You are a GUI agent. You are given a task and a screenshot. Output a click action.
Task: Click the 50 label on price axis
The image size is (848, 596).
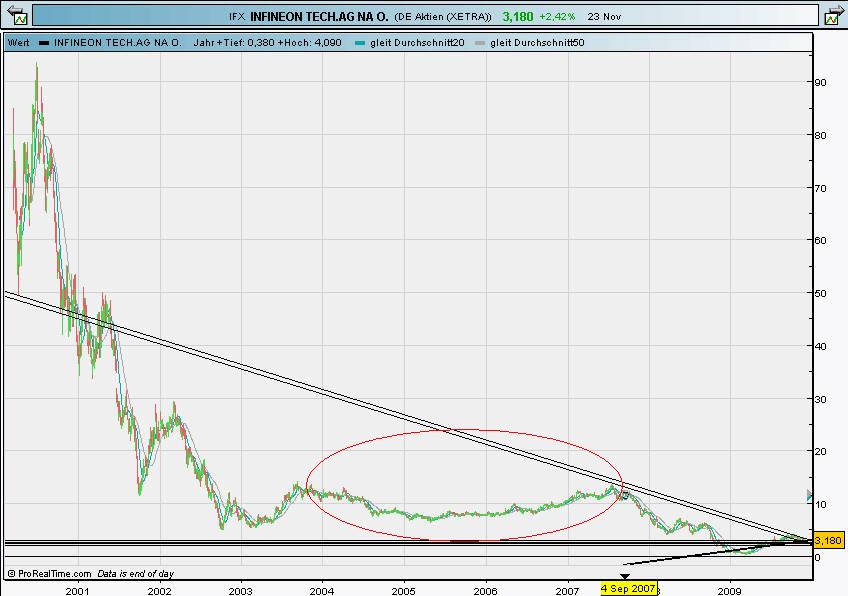[x=820, y=293]
